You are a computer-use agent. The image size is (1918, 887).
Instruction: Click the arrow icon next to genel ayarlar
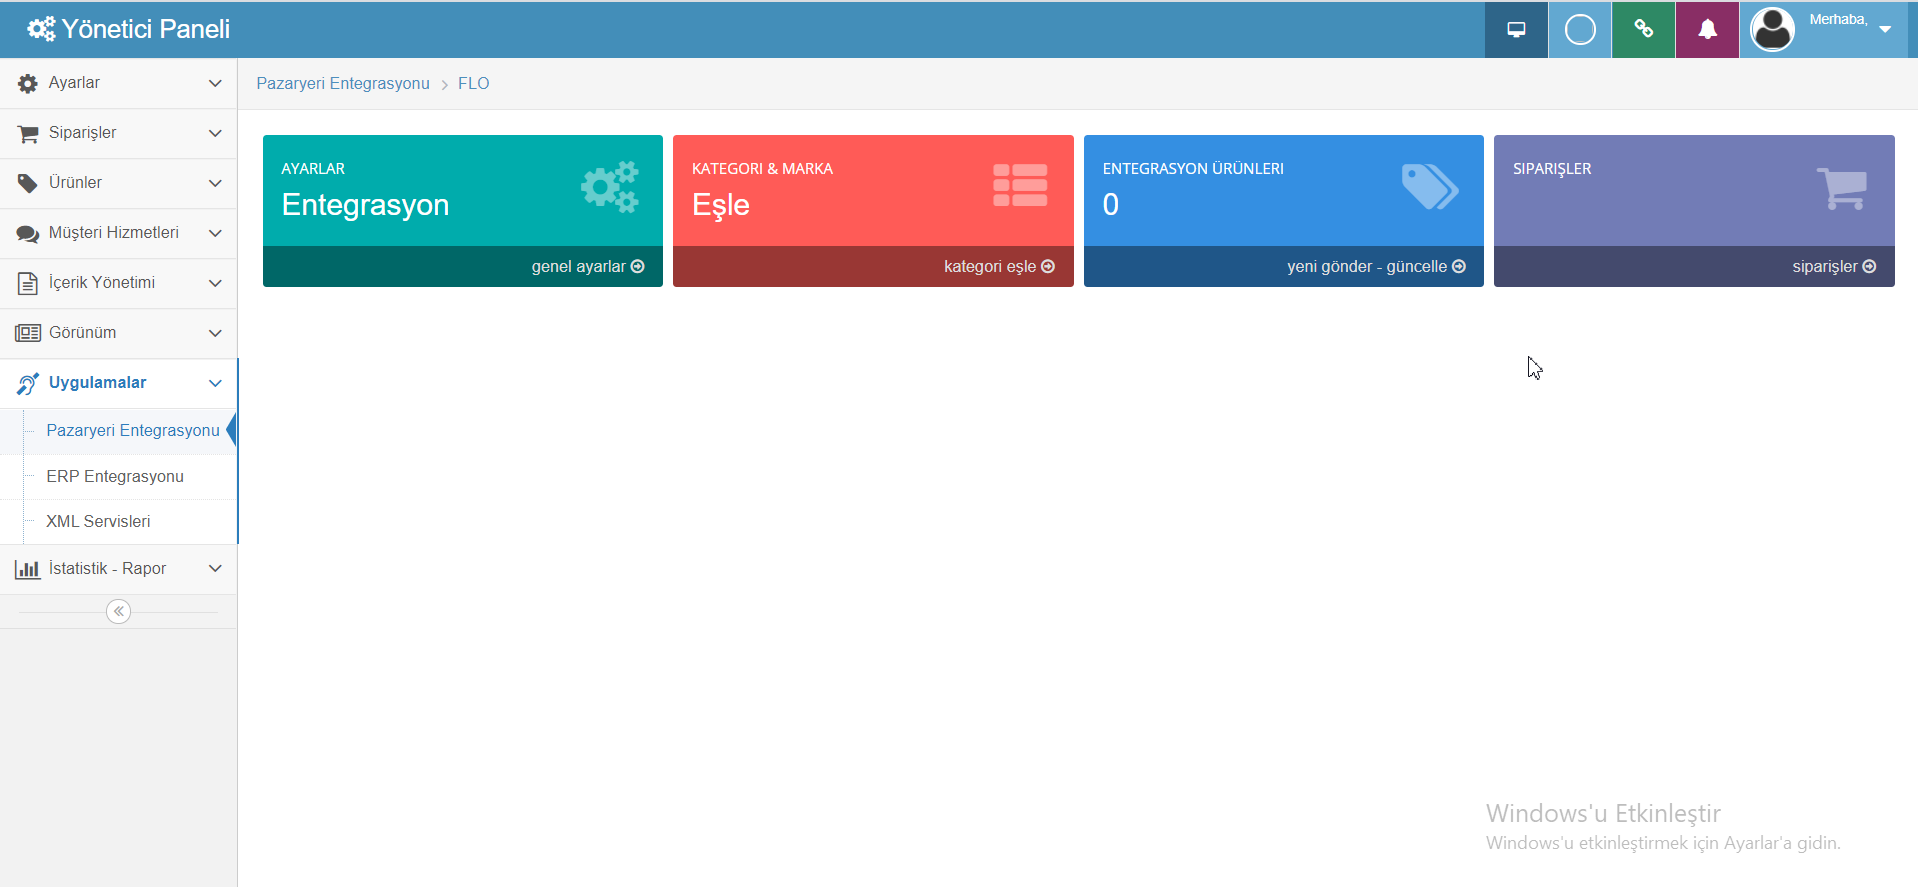click(x=638, y=267)
